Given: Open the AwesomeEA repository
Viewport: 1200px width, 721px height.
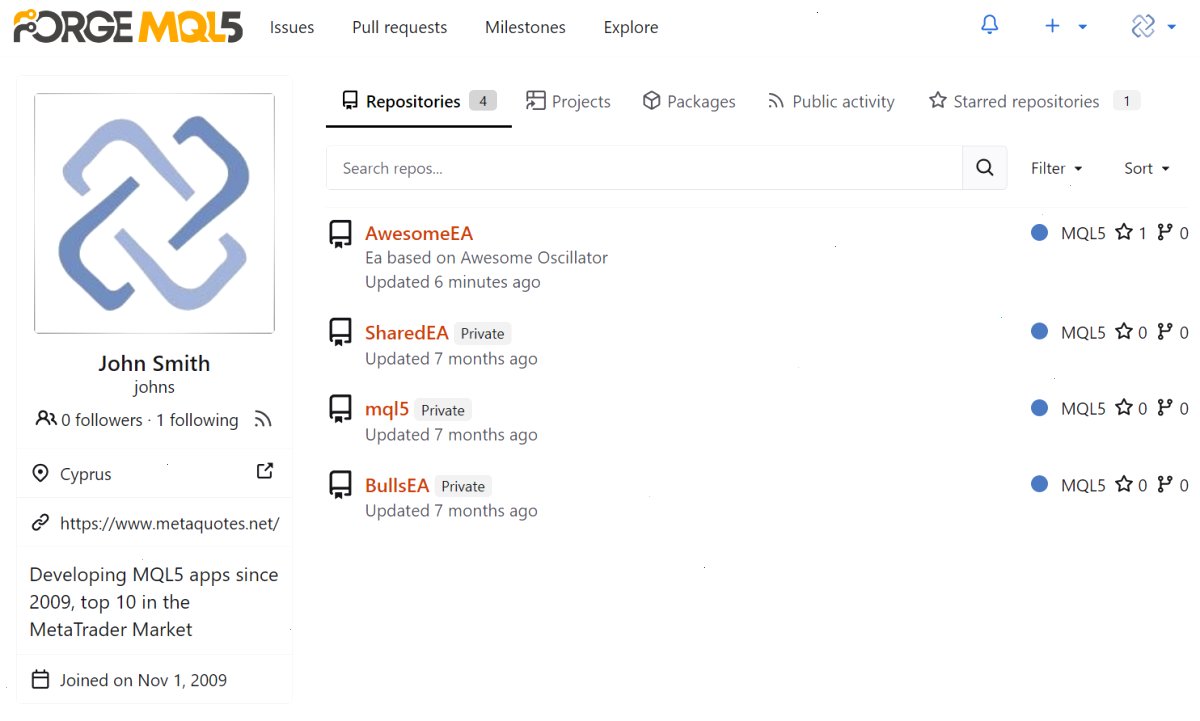Looking at the screenshot, I should (x=419, y=233).
